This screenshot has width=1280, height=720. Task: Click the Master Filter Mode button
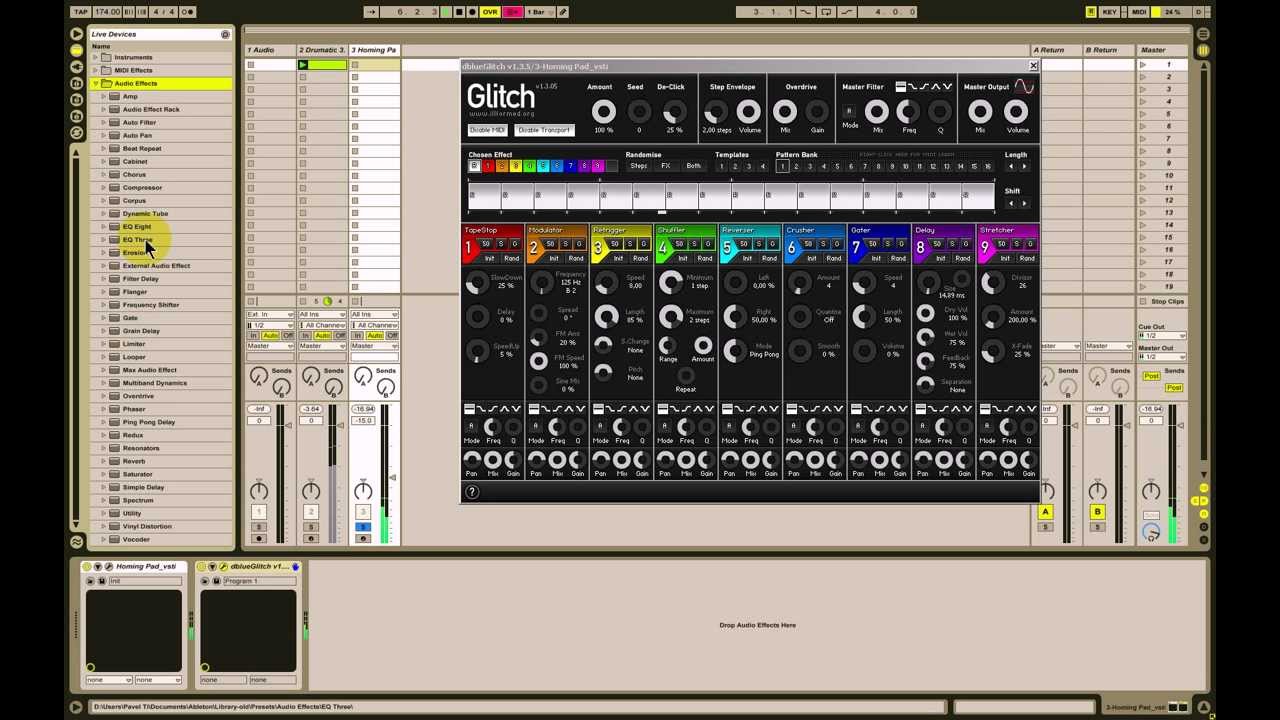[x=849, y=112]
